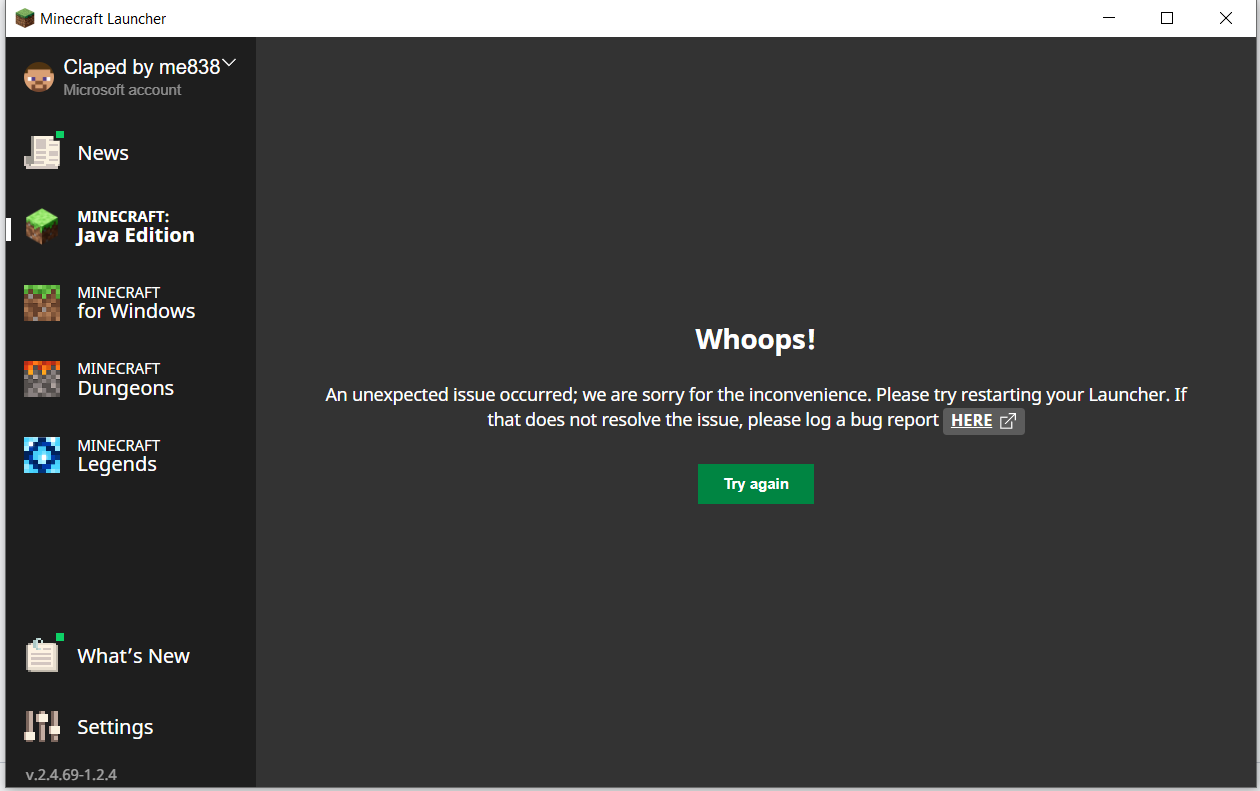Click the Claped by me838 account name

(142, 67)
